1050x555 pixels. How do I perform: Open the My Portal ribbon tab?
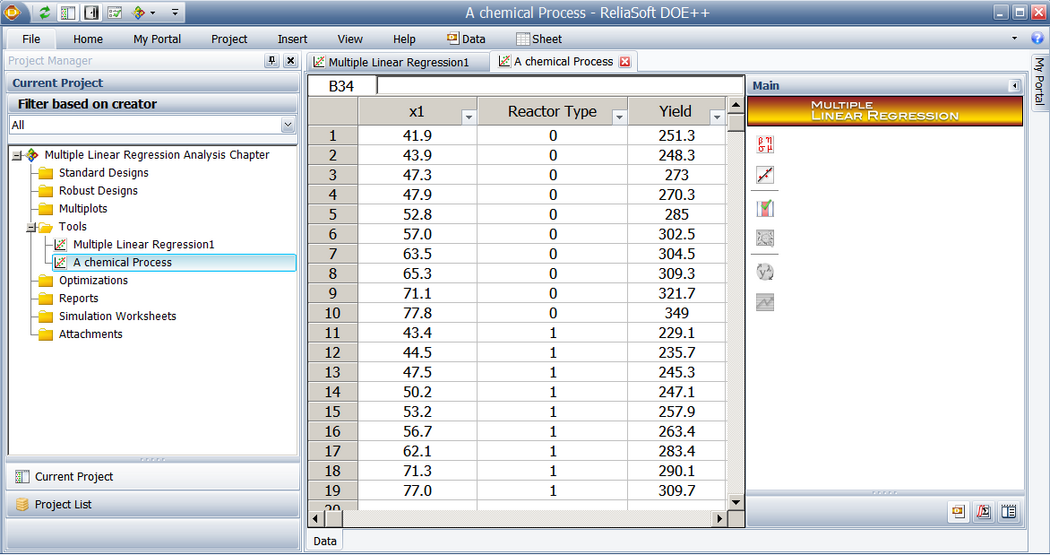pyautogui.click(x=157, y=39)
